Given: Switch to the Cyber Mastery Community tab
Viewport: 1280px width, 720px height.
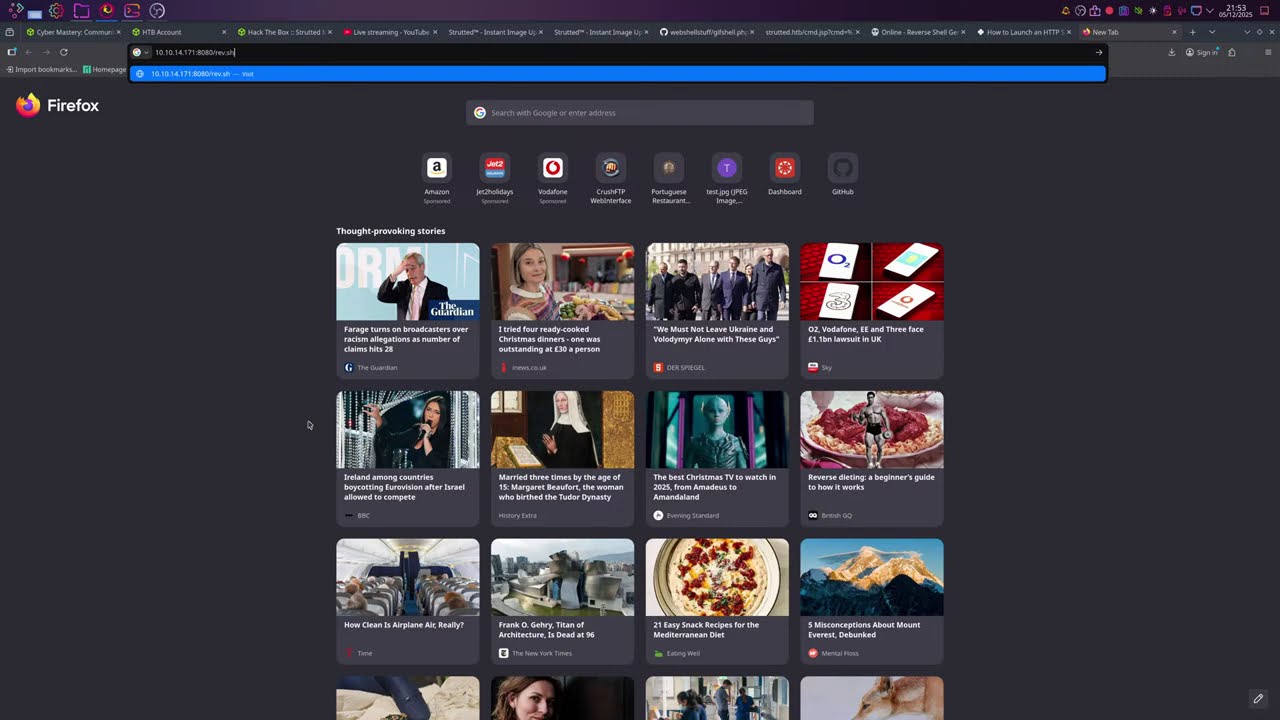Looking at the screenshot, I should click(x=74, y=32).
